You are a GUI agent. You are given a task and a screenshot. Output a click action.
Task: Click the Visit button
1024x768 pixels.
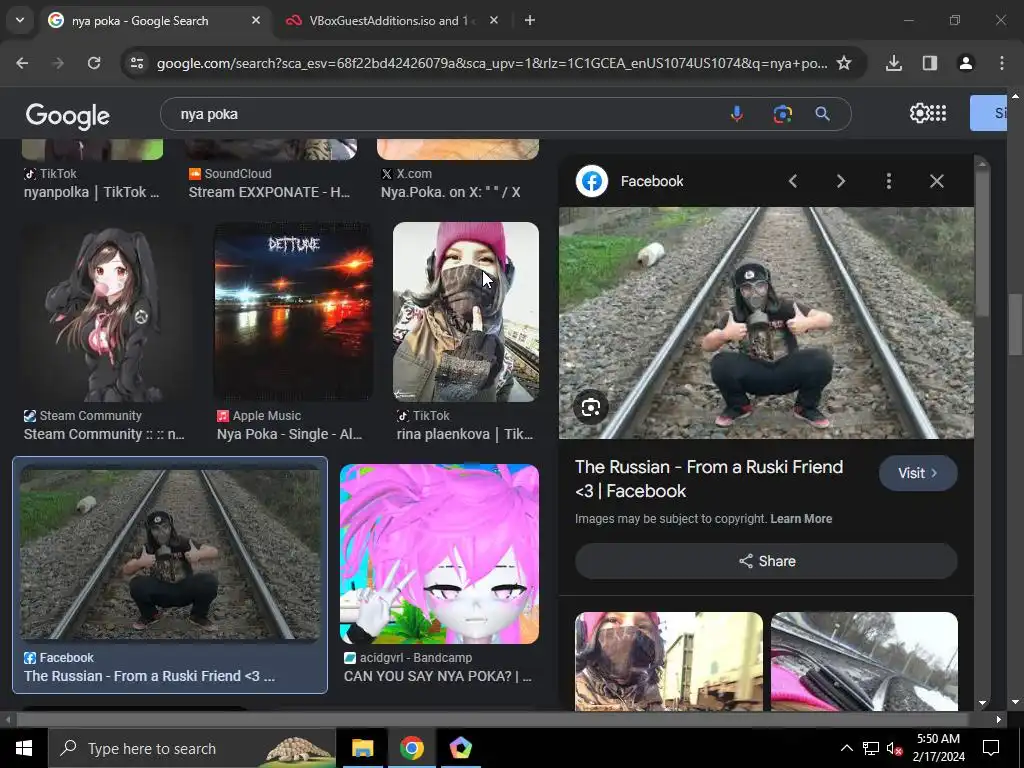pos(918,473)
